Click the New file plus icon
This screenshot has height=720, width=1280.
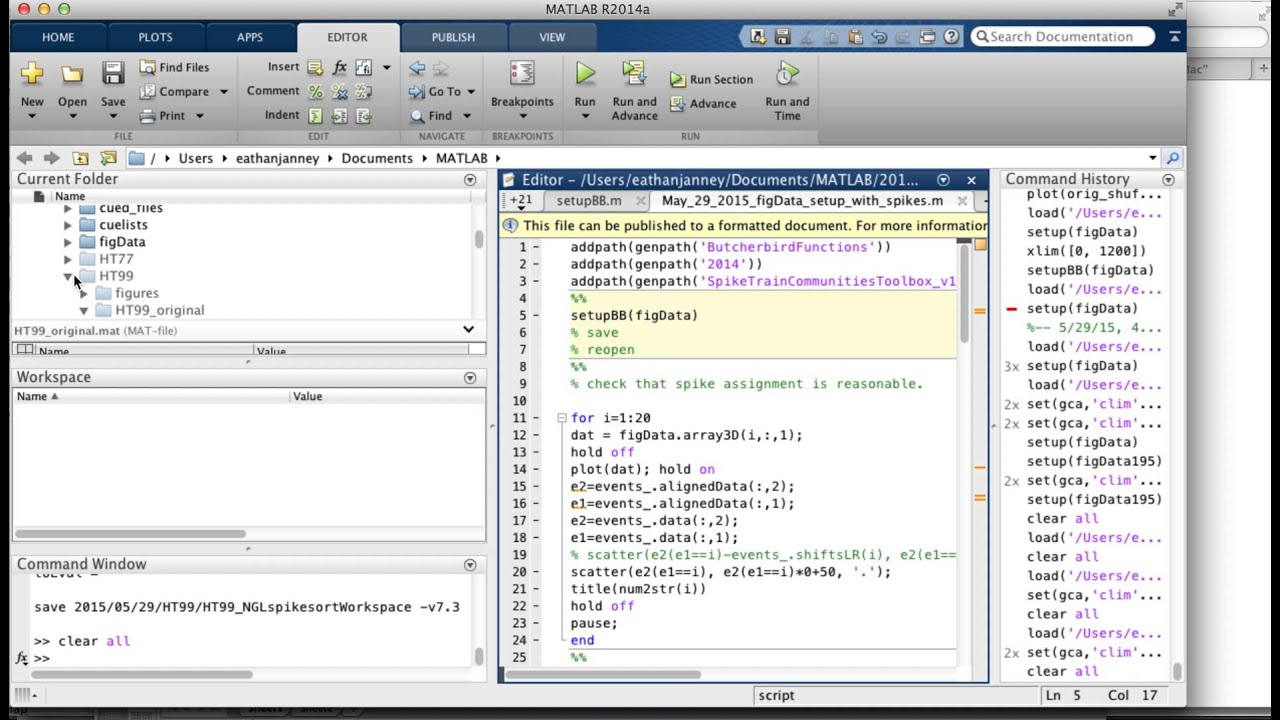(x=32, y=74)
